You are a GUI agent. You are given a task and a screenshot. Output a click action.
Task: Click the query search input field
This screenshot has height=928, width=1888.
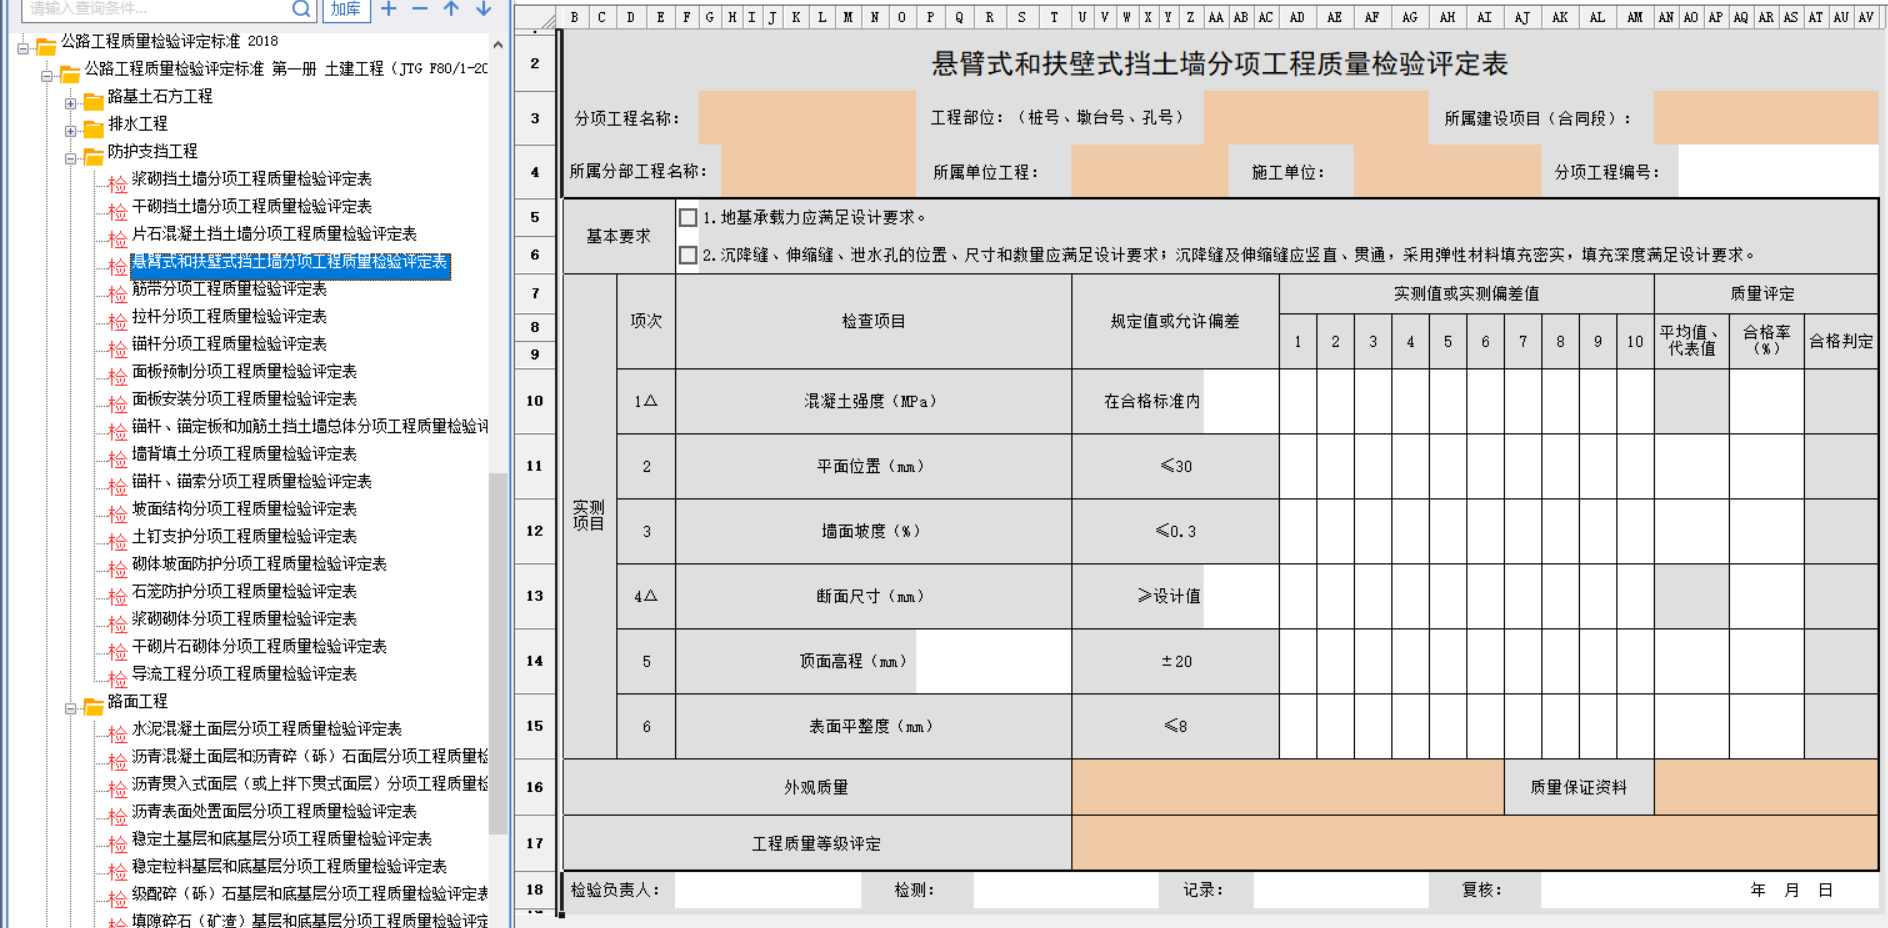(x=155, y=9)
